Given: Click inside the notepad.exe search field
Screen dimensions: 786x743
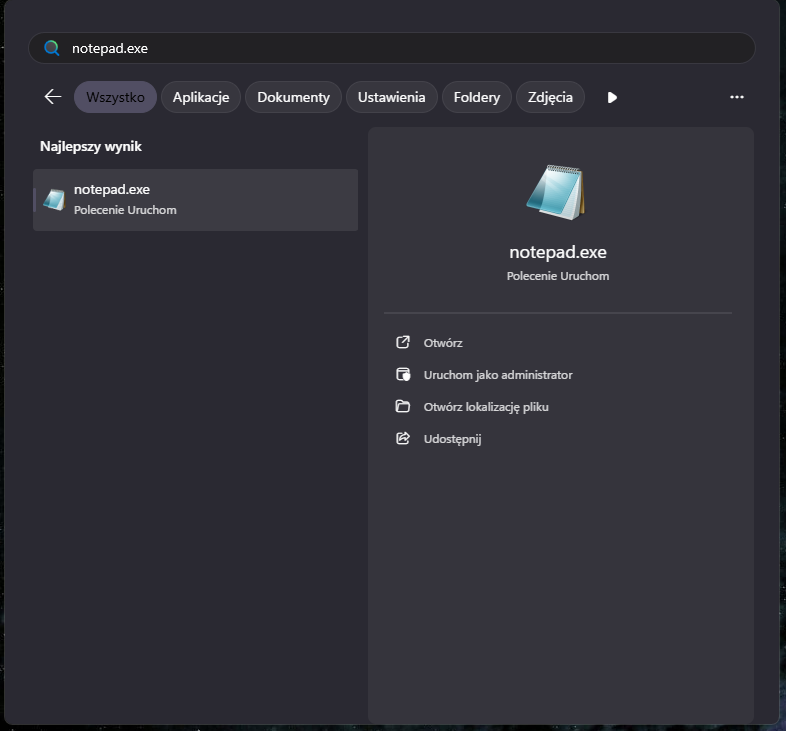Looking at the screenshot, I should [400, 48].
